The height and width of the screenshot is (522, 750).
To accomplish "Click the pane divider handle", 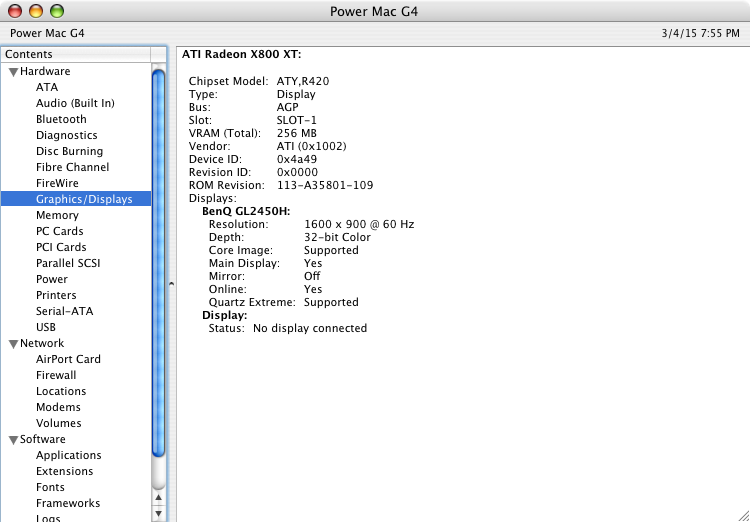I will pos(171,284).
